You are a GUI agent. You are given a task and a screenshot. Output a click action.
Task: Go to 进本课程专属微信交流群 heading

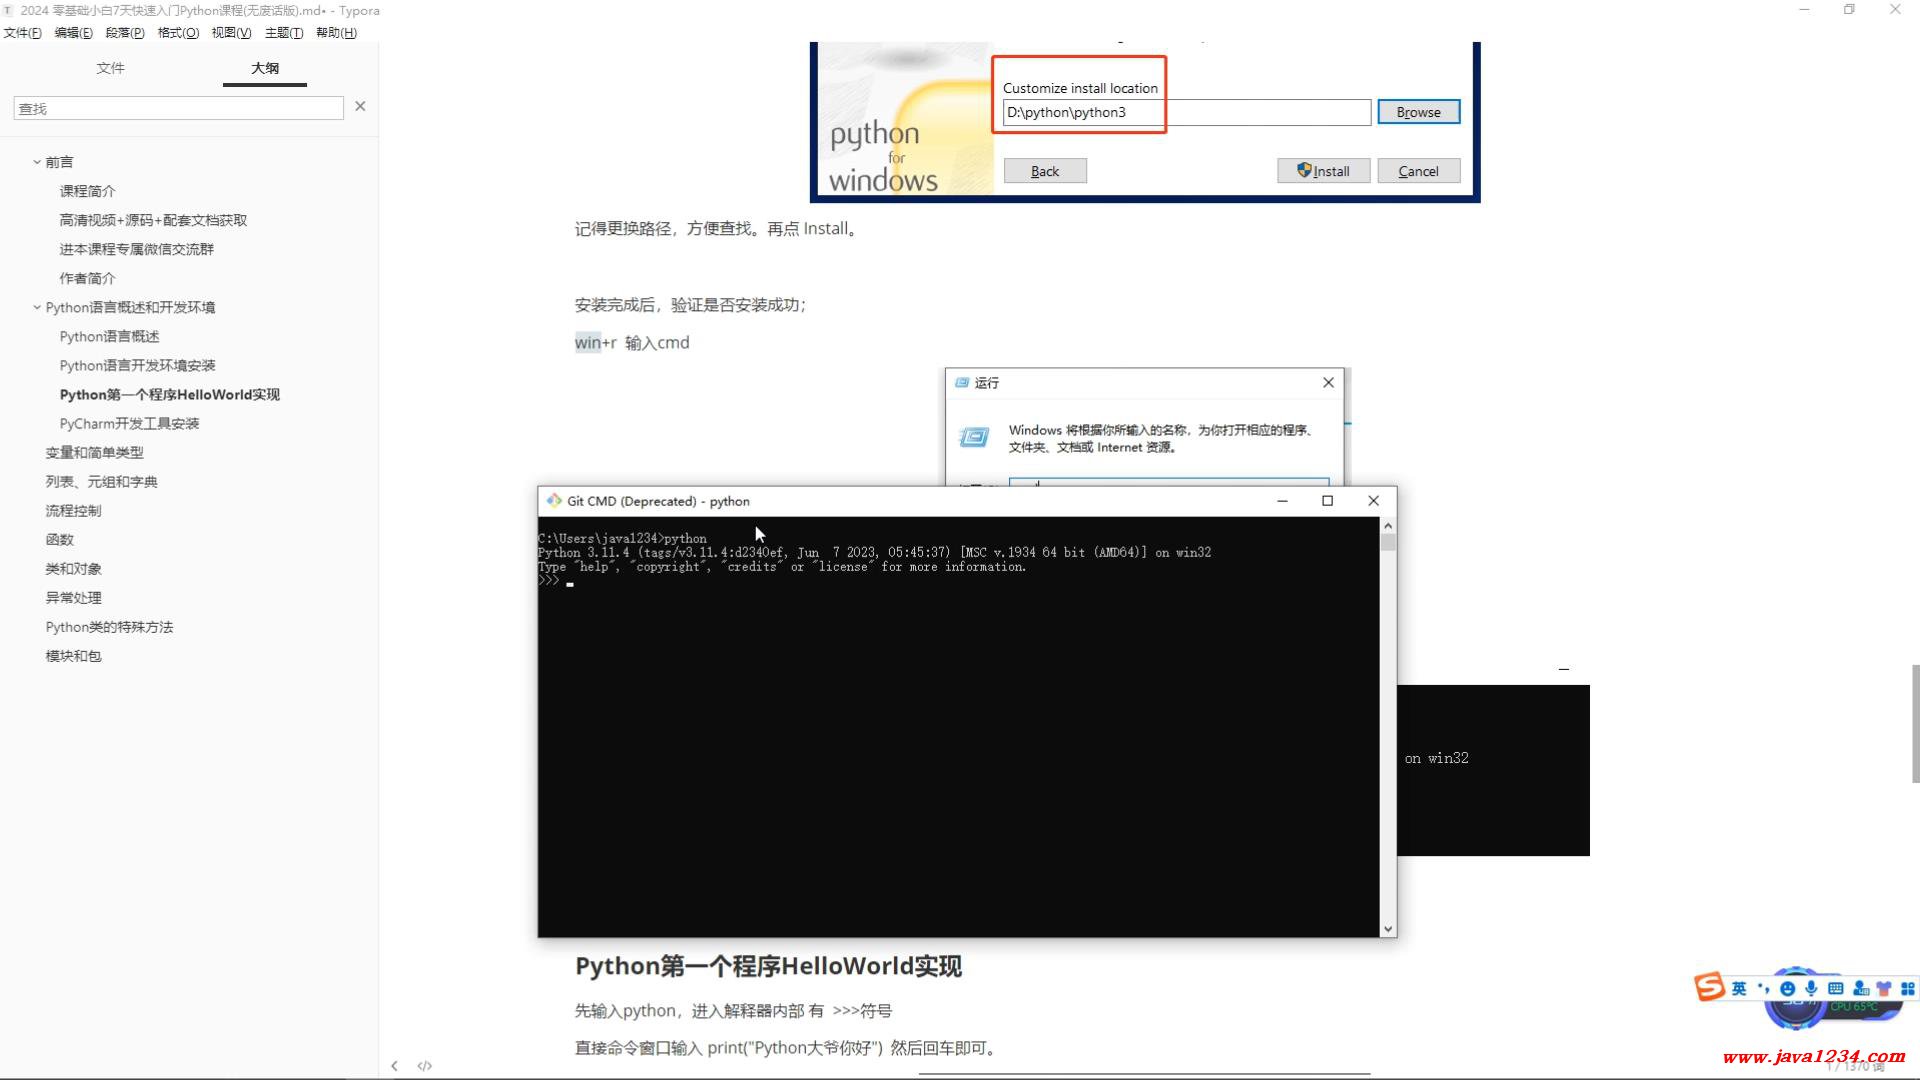pyautogui.click(x=136, y=249)
